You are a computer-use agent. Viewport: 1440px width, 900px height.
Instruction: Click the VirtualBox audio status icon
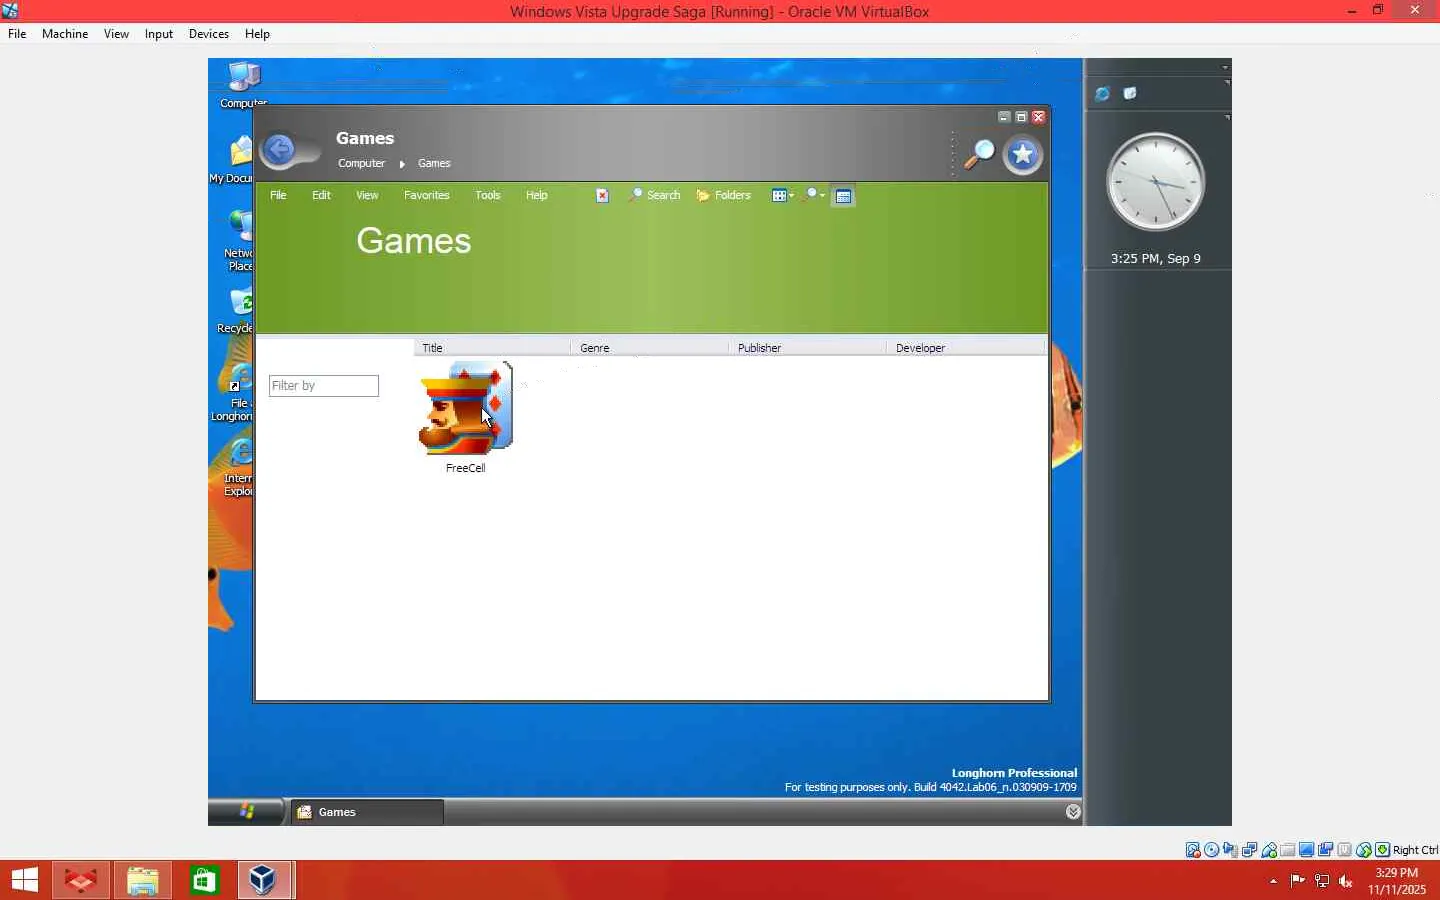1231,850
